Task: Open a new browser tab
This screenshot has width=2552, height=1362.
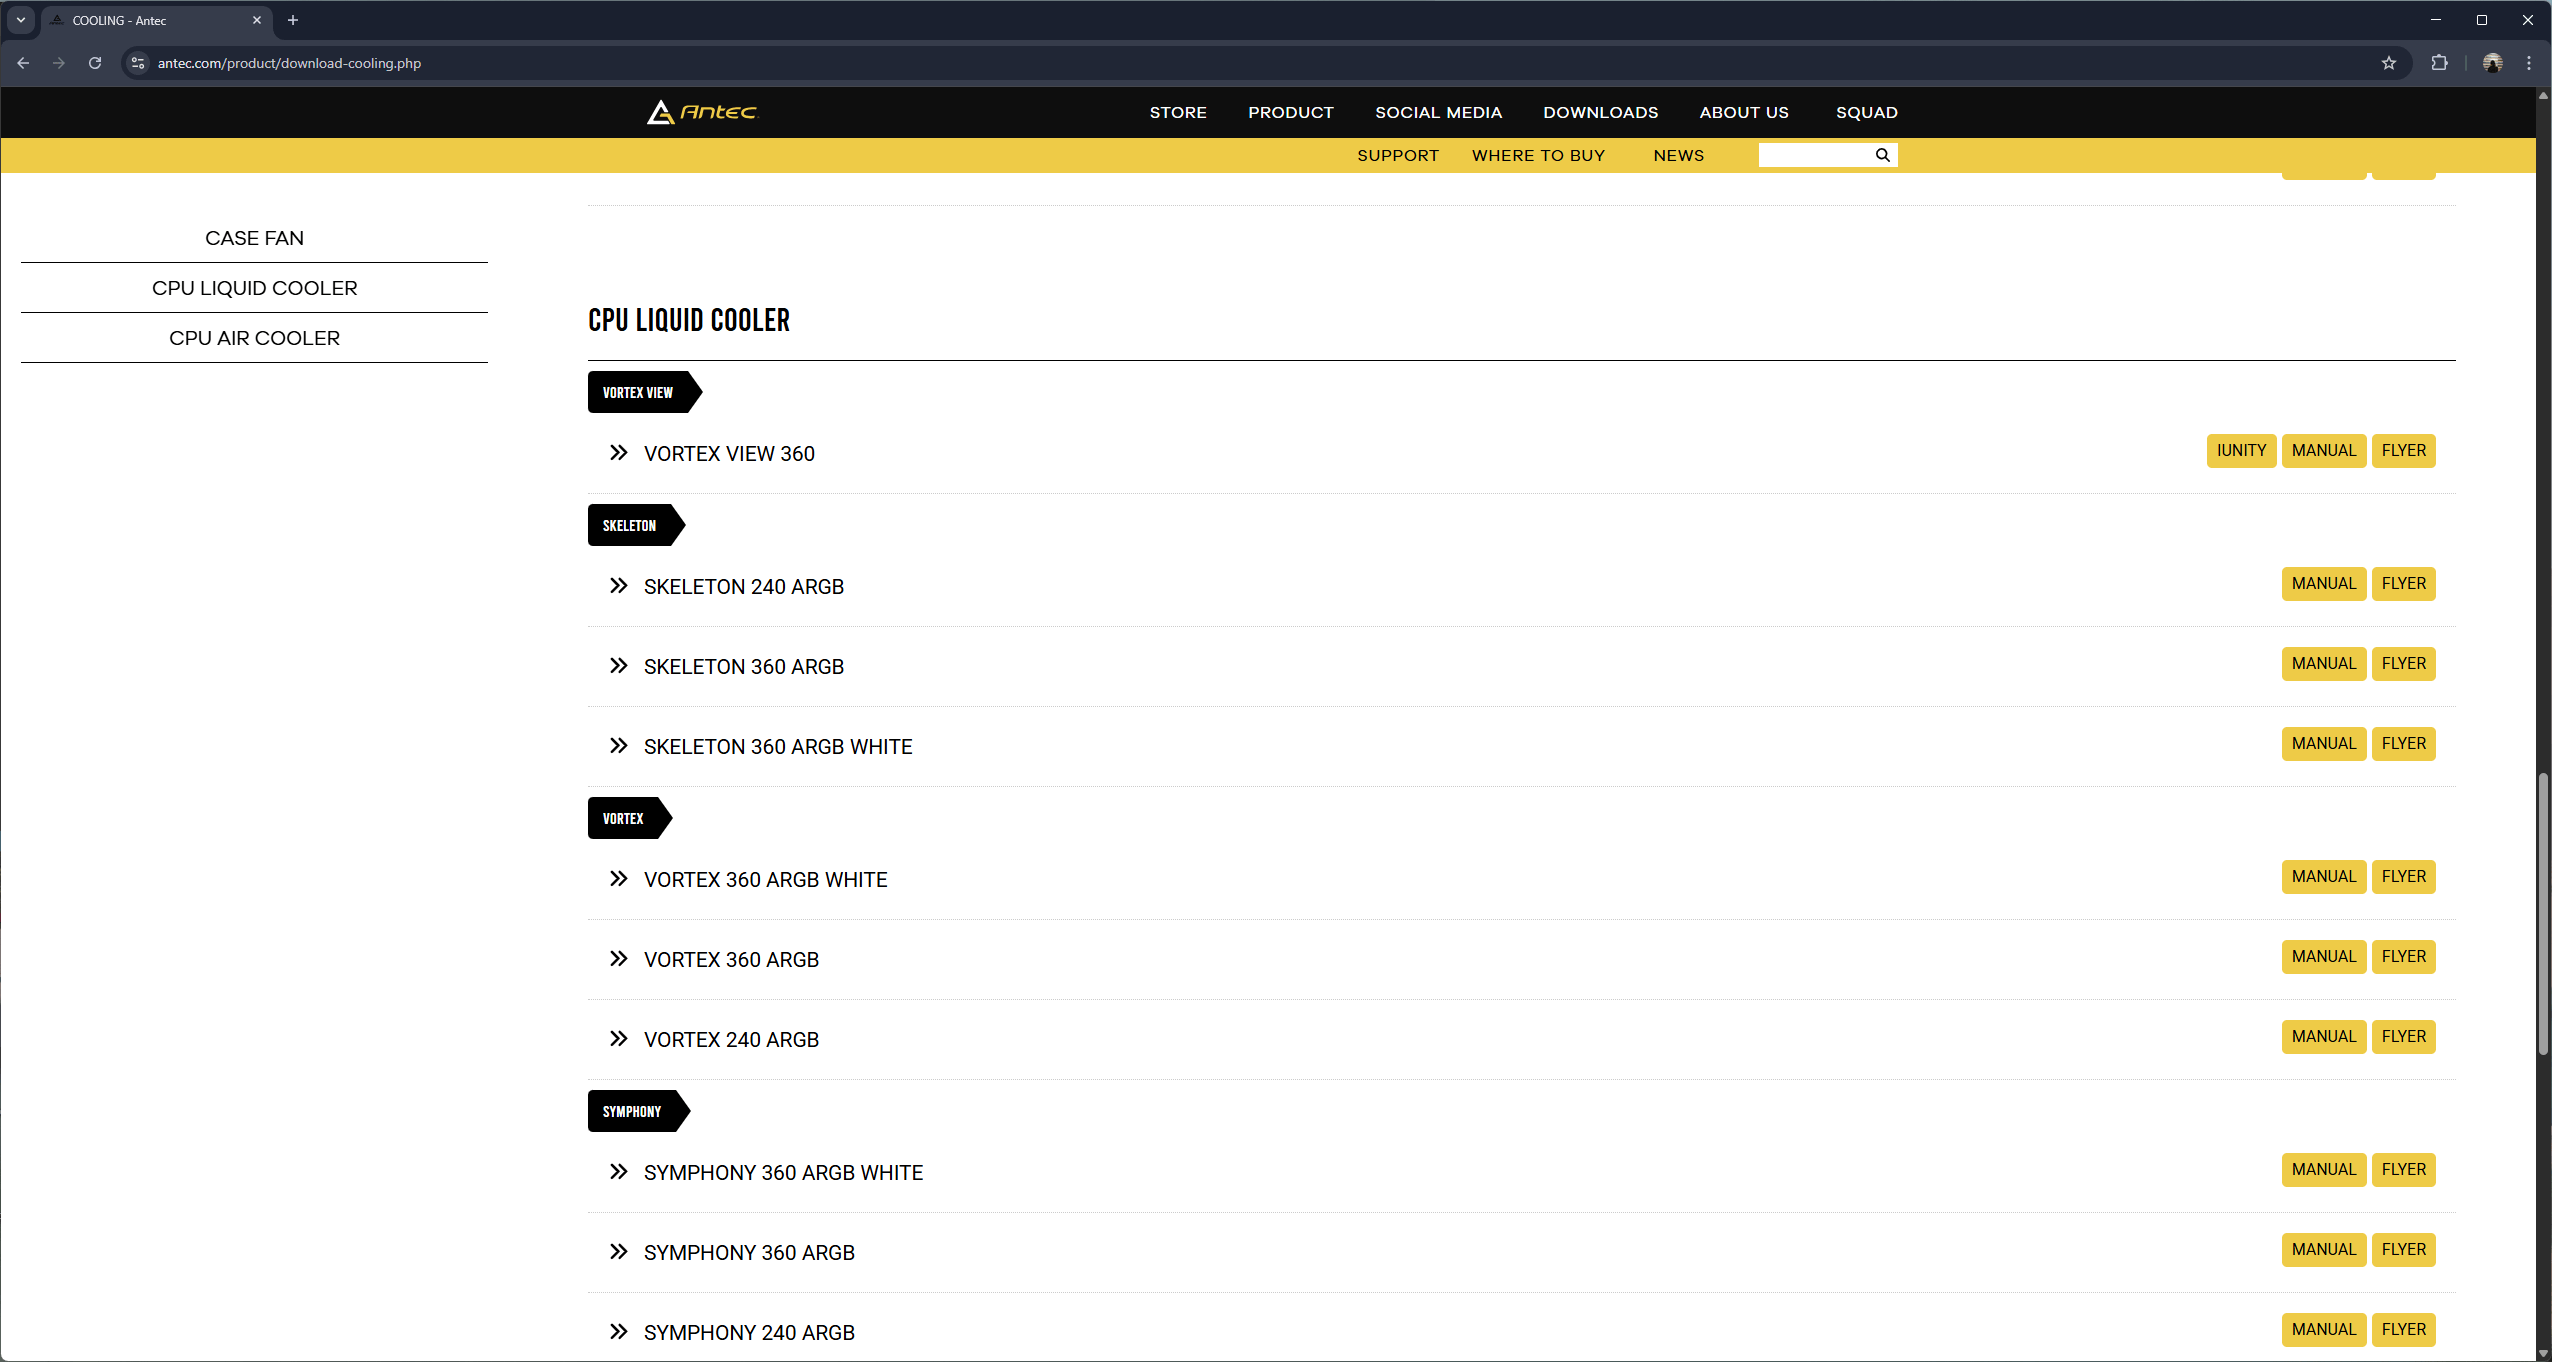Action: coord(293,20)
